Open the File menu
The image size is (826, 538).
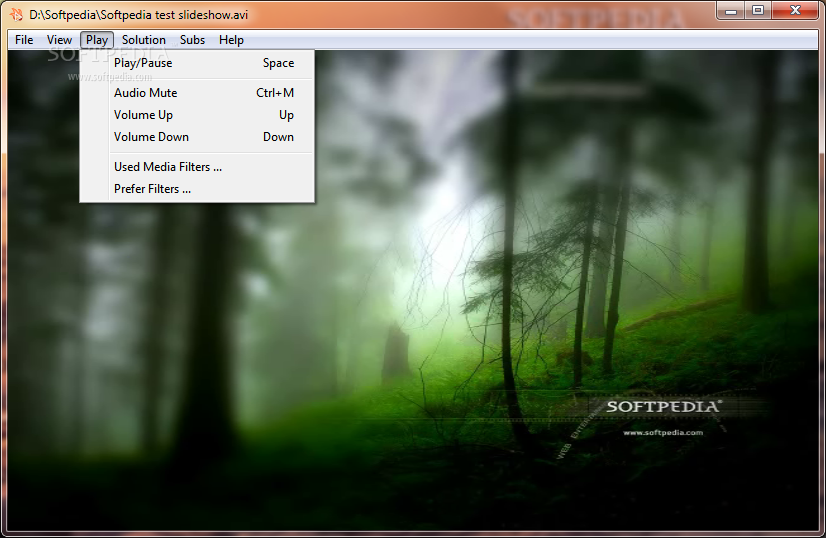(24, 40)
